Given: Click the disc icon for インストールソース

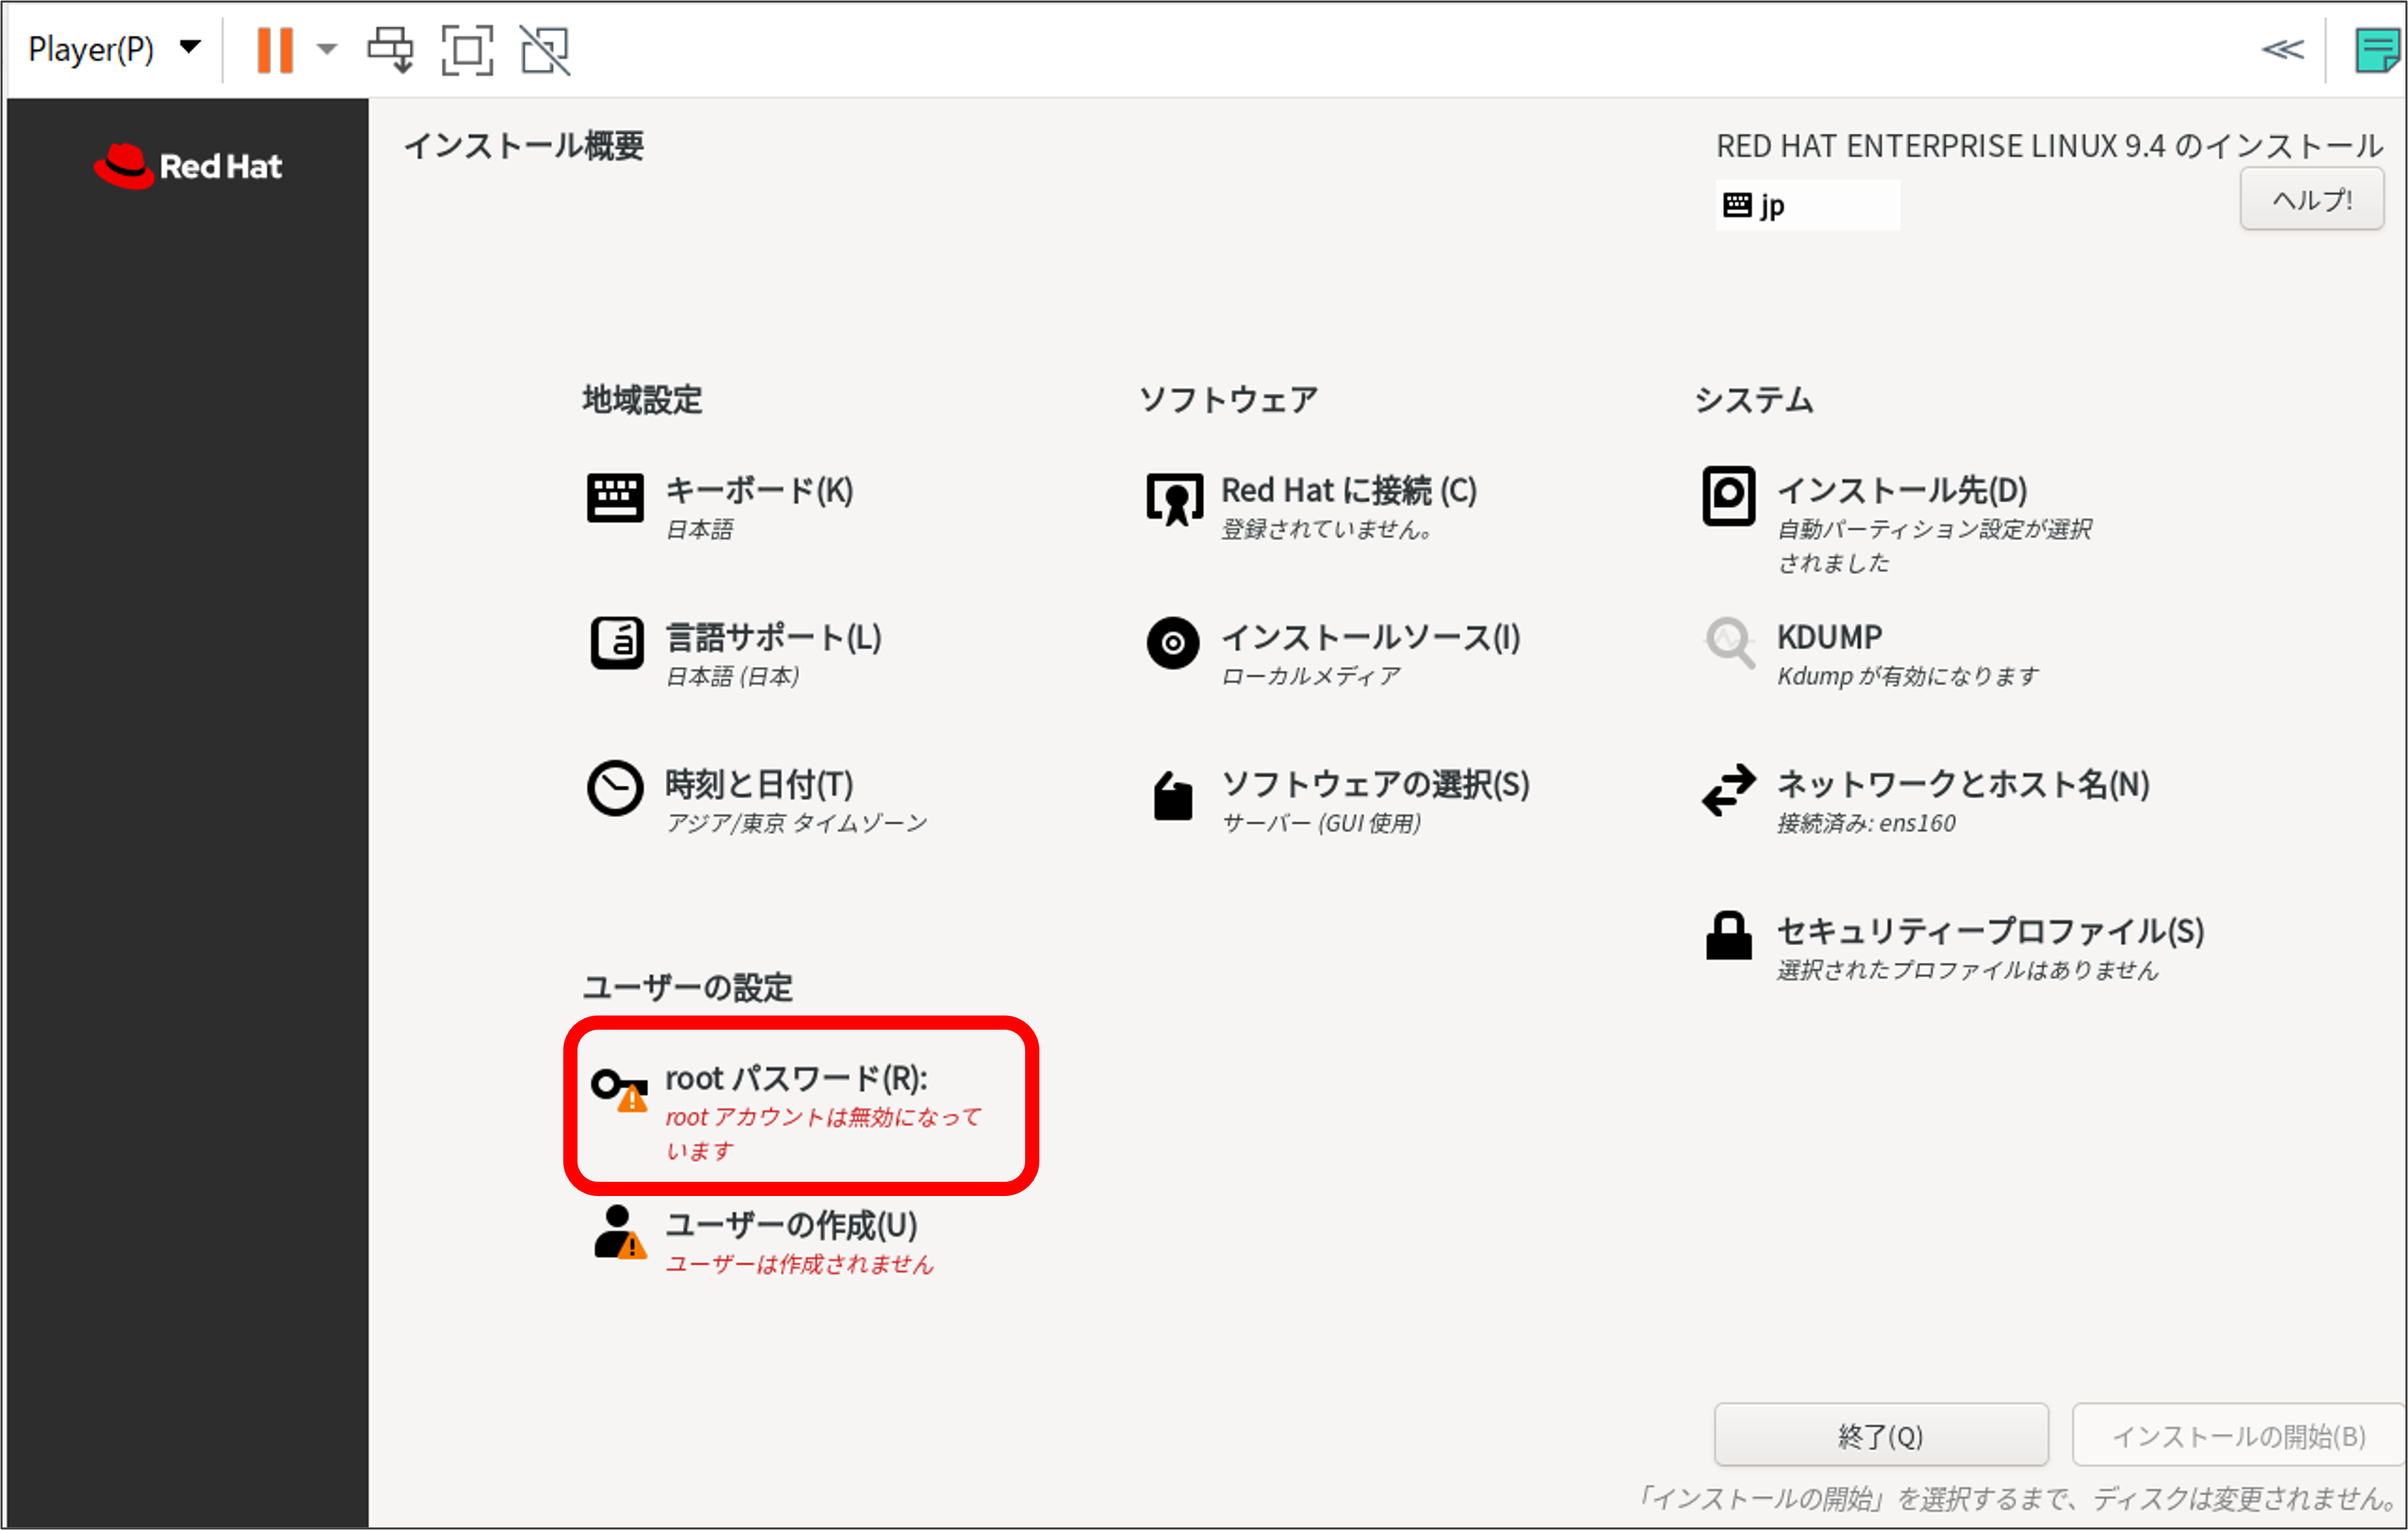Looking at the screenshot, I should pos(1172,643).
